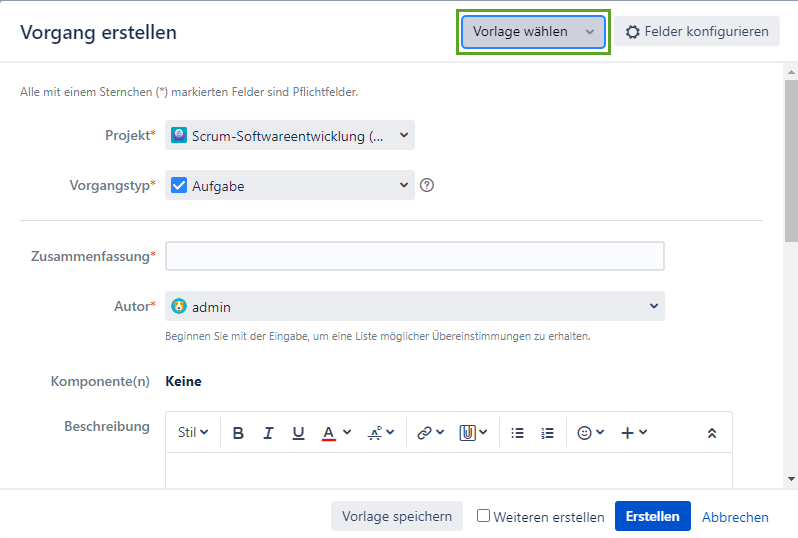Click the underline formatting icon
The width and height of the screenshot is (798, 538).
pyautogui.click(x=298, y=433)
